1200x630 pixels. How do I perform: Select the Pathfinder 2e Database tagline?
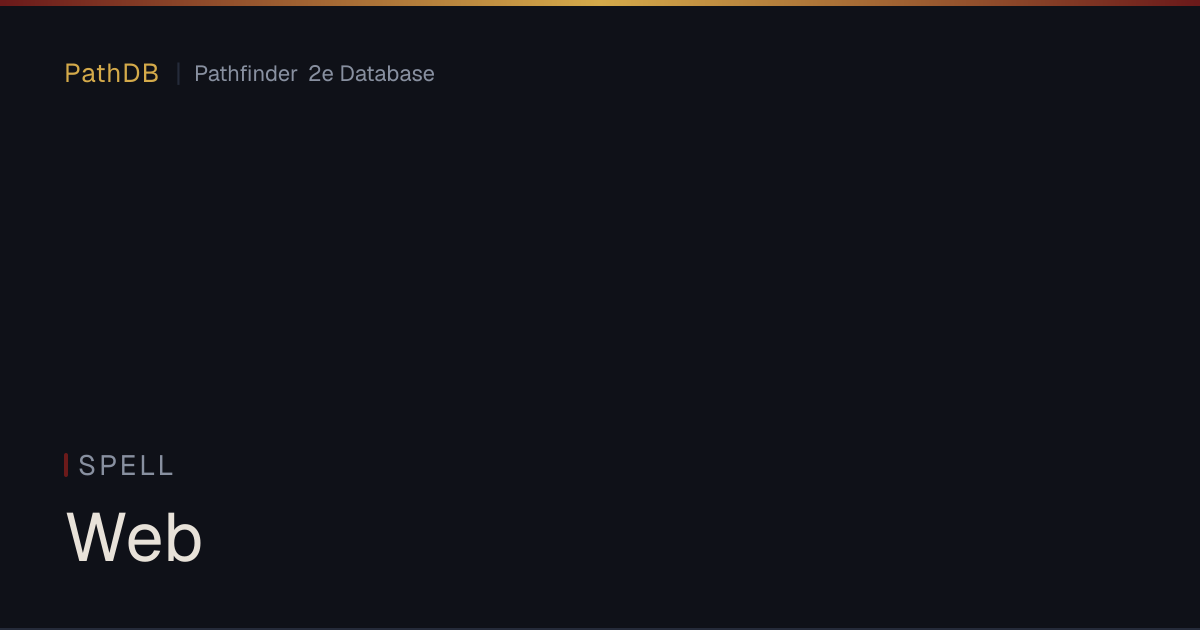click(314, 73)
